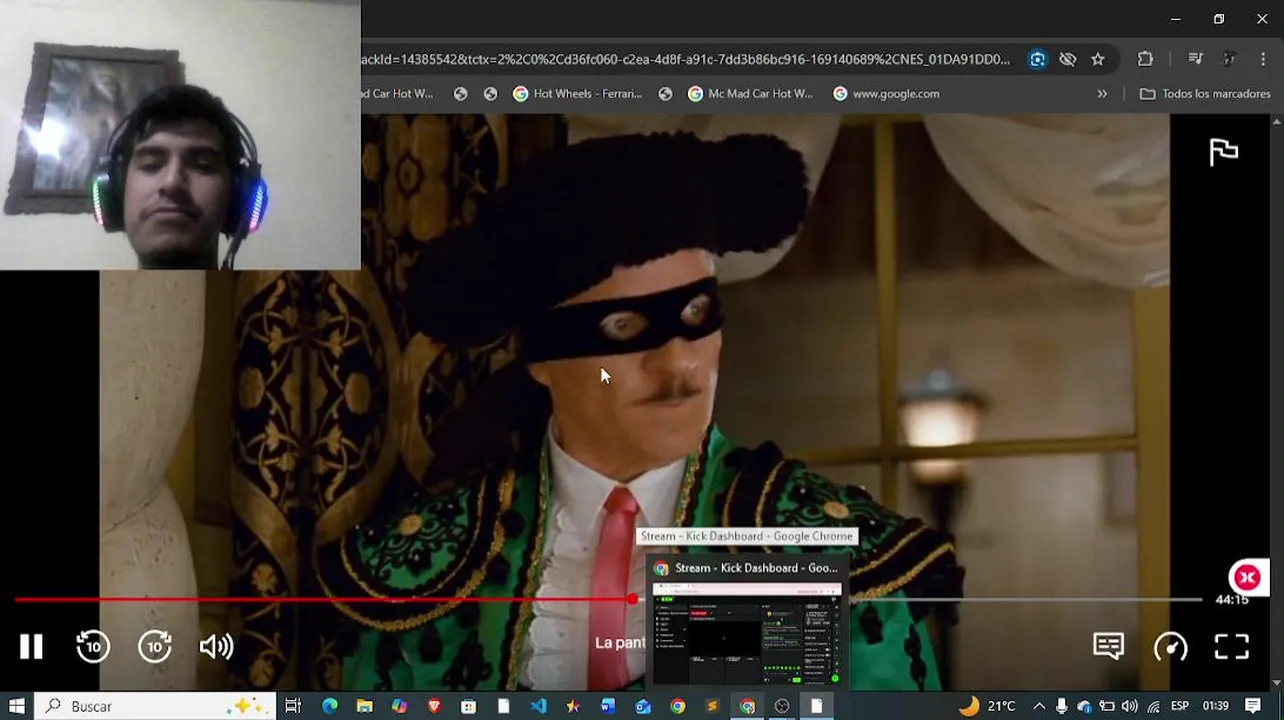Click the 21°C weather widget
1284x720 pixels.
987,706
